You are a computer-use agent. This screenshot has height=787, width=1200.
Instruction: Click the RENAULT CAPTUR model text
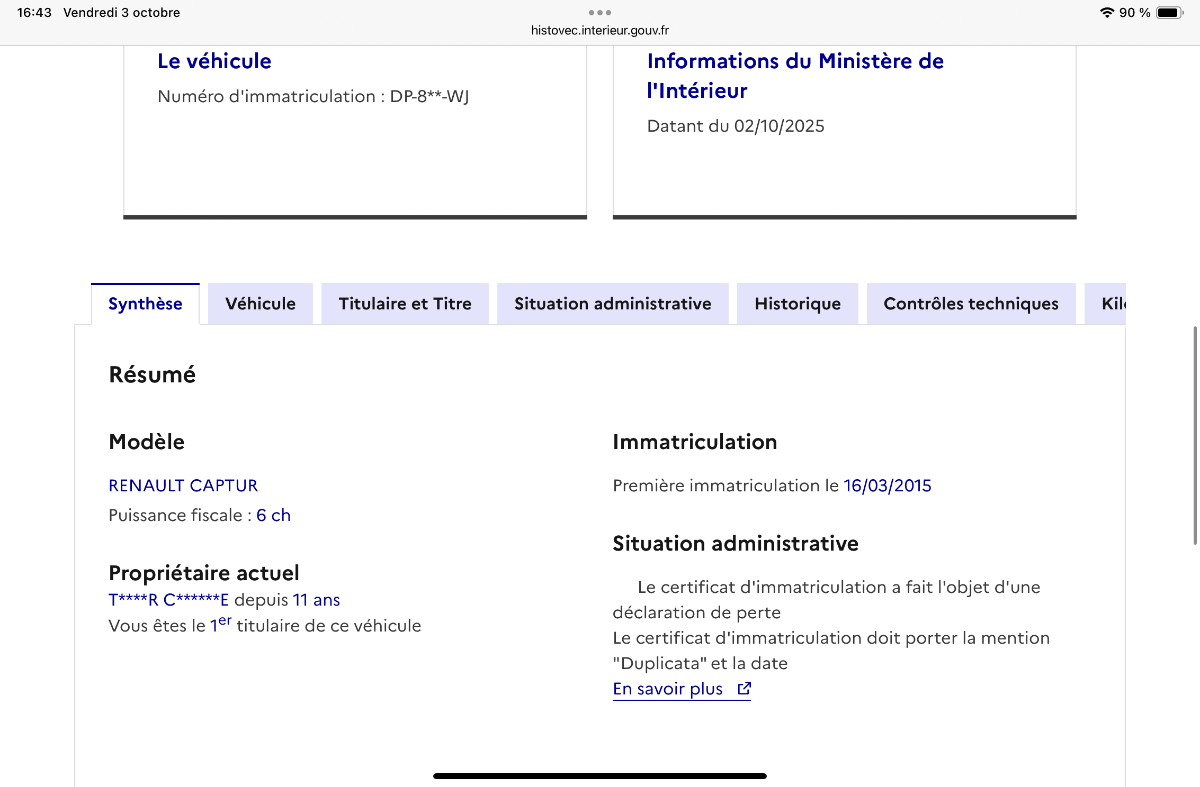click(x=183, y=485)
